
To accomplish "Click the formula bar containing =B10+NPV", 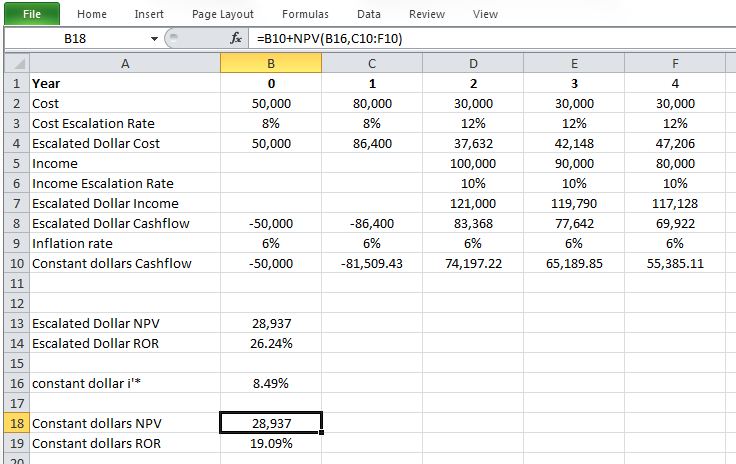I will [491, 38].
